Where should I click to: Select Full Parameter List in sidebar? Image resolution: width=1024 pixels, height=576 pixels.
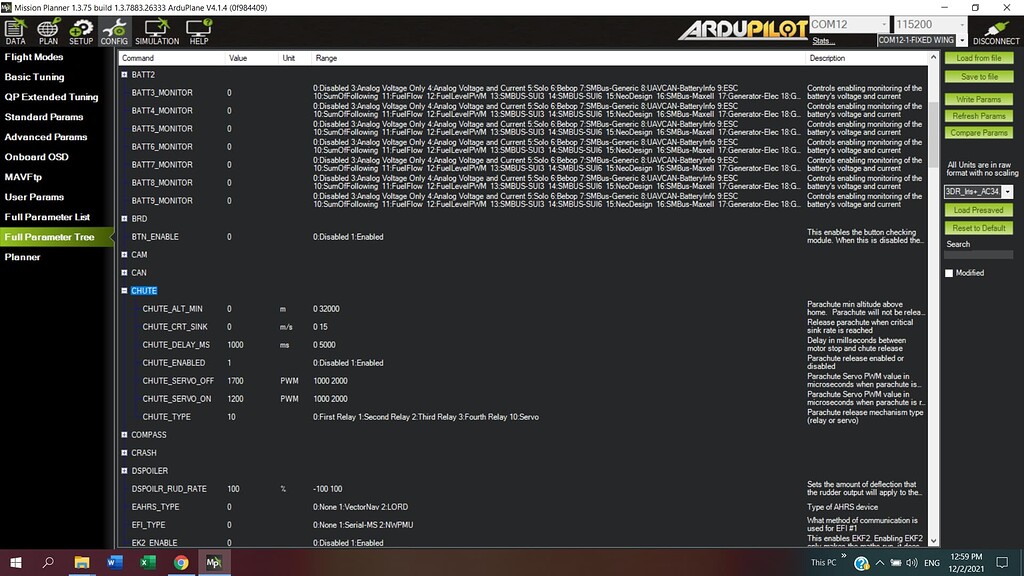[x=47, y=217]
